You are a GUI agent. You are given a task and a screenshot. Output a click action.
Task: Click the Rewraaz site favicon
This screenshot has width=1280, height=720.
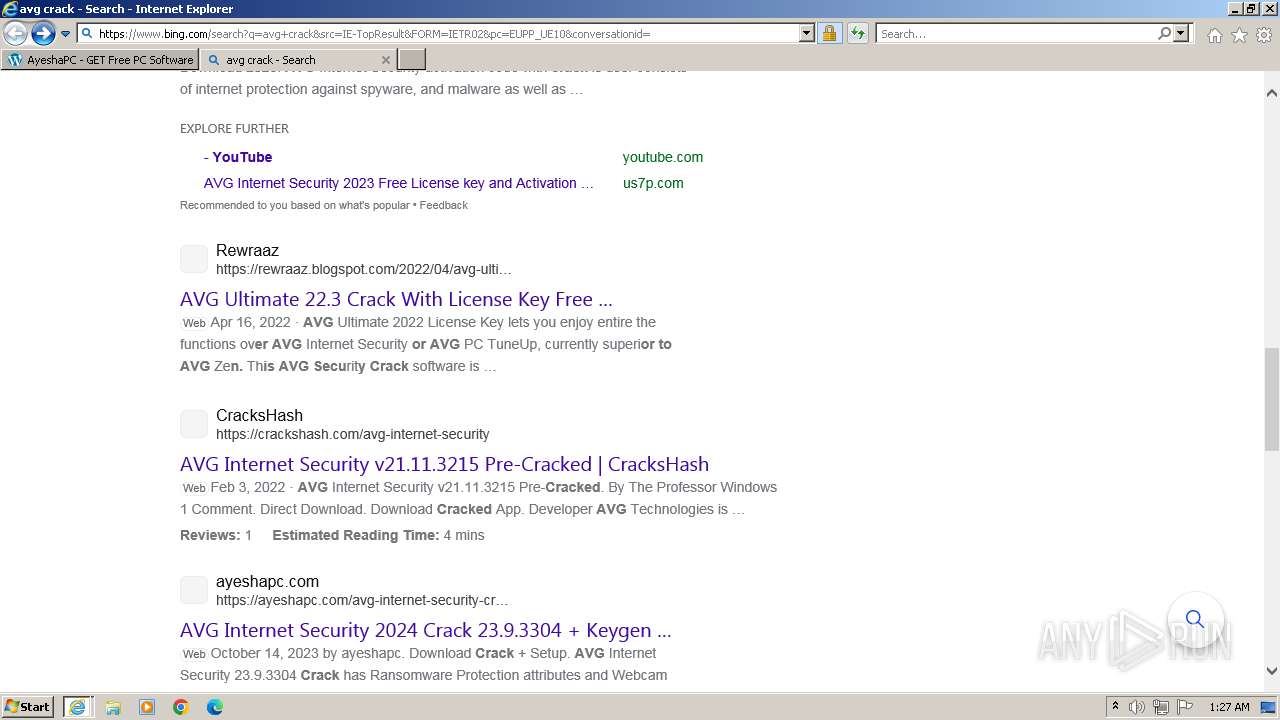[194, 259]
